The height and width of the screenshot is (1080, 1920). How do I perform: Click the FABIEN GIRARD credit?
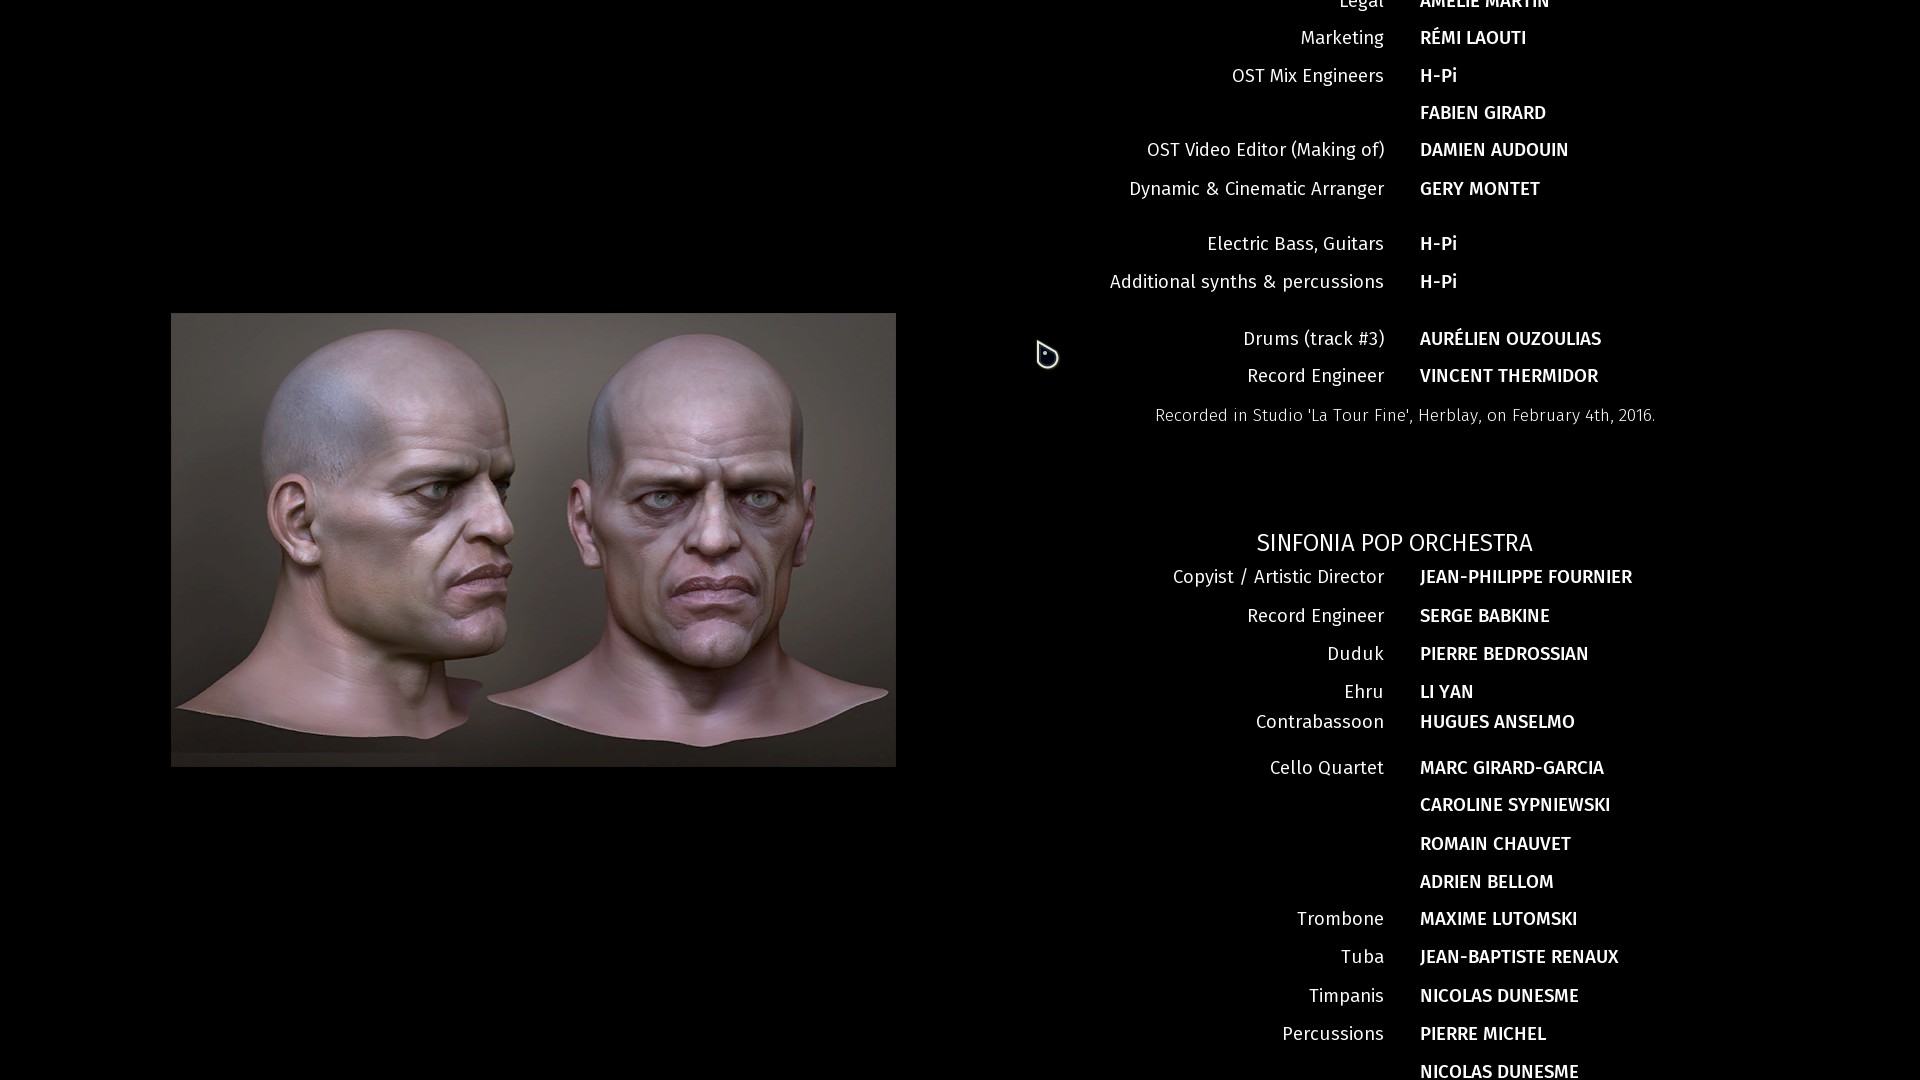click(x=1482, y=113)
